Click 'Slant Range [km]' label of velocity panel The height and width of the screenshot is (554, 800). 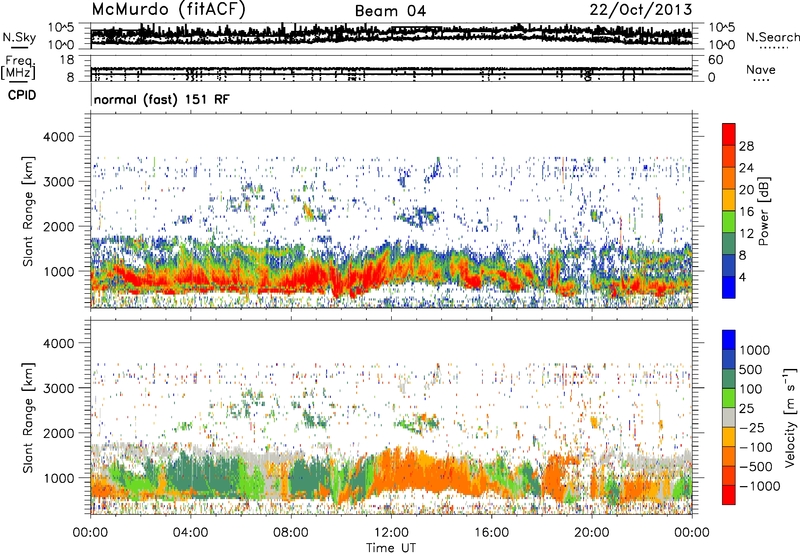pos(28,418)
